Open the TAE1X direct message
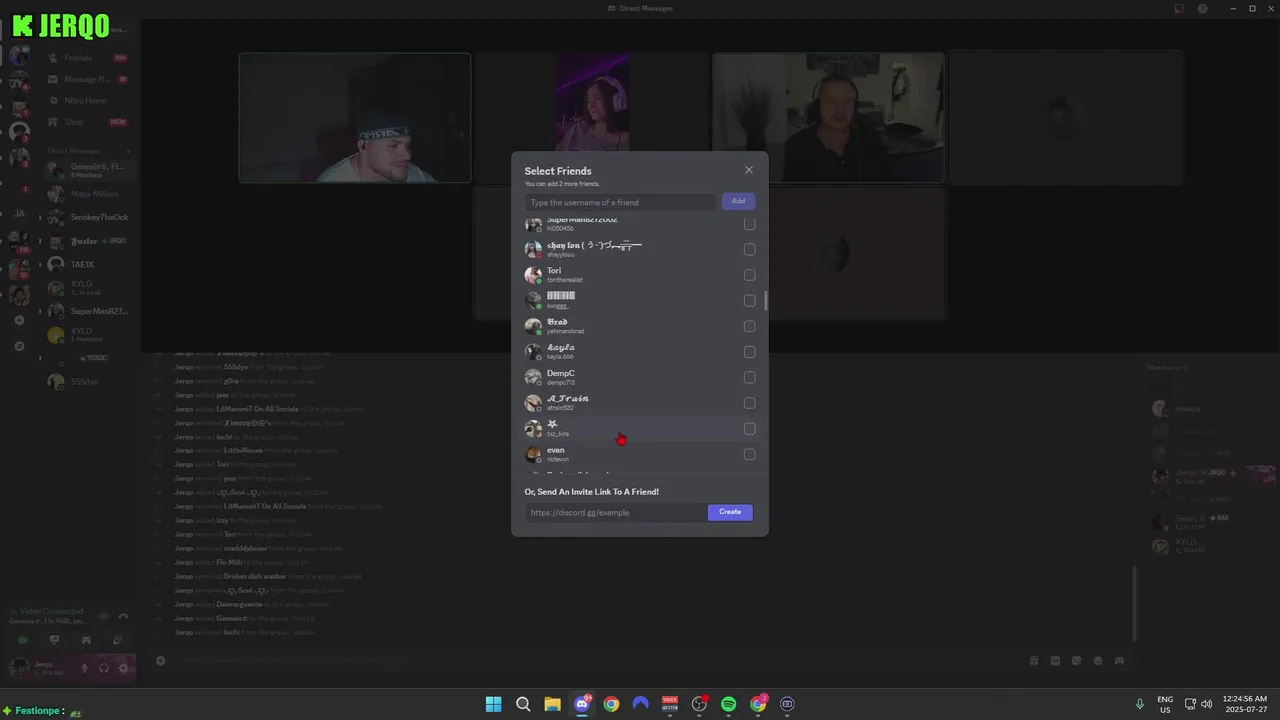 tap(88, 264)
